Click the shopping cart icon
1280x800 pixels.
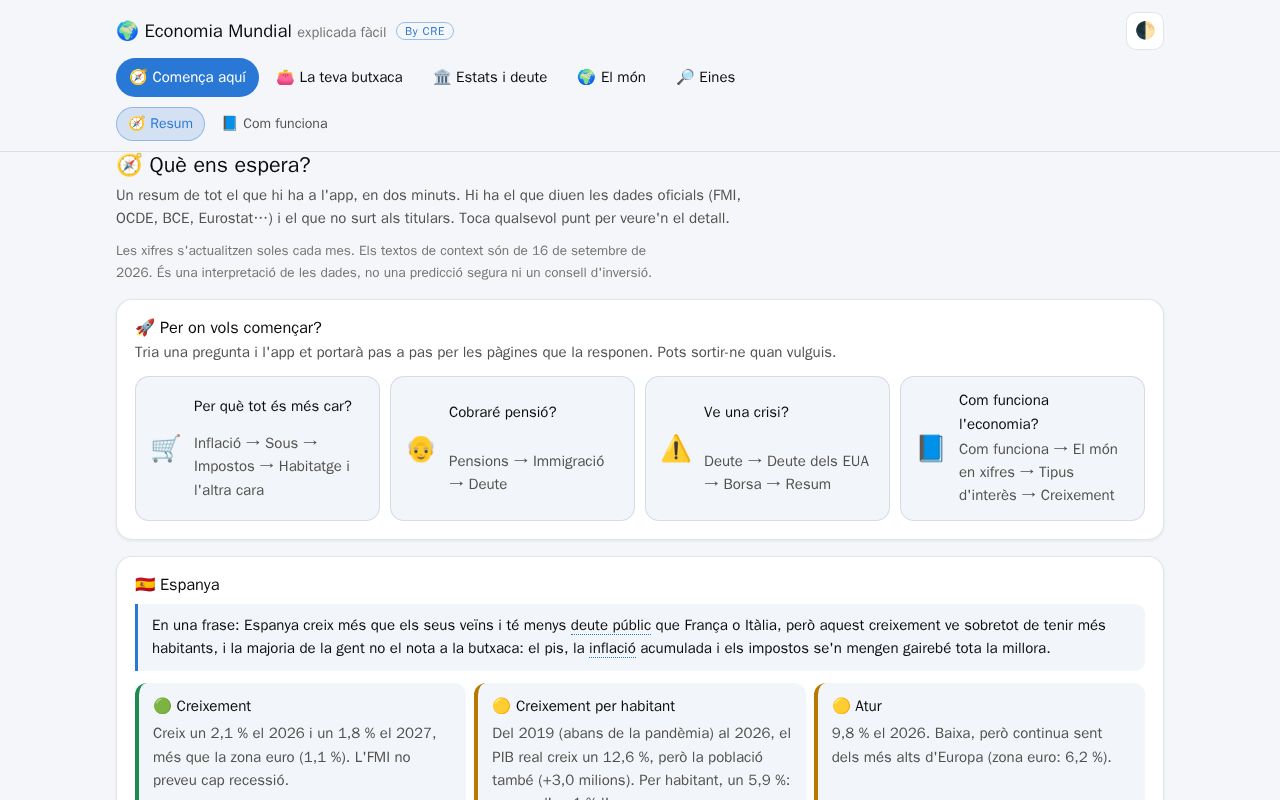(166, 448)
